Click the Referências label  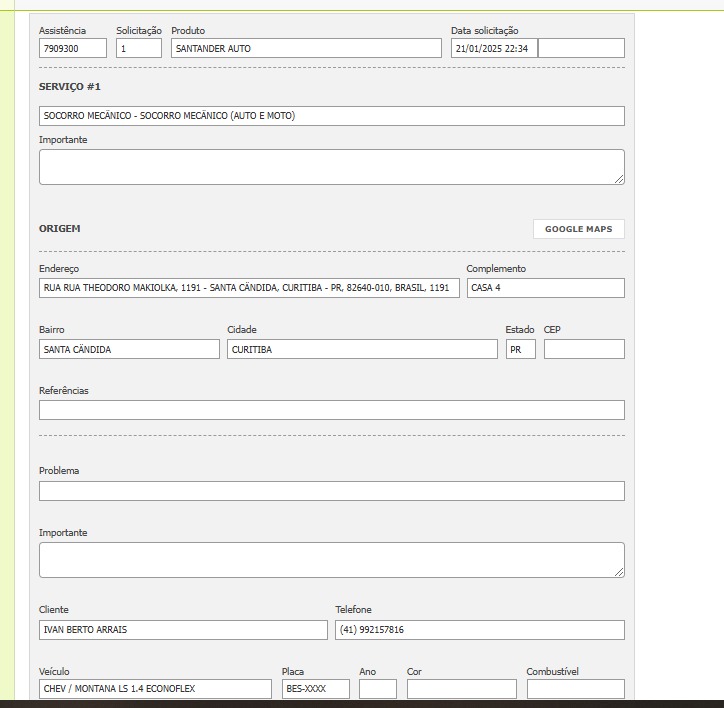click(64, 391)
